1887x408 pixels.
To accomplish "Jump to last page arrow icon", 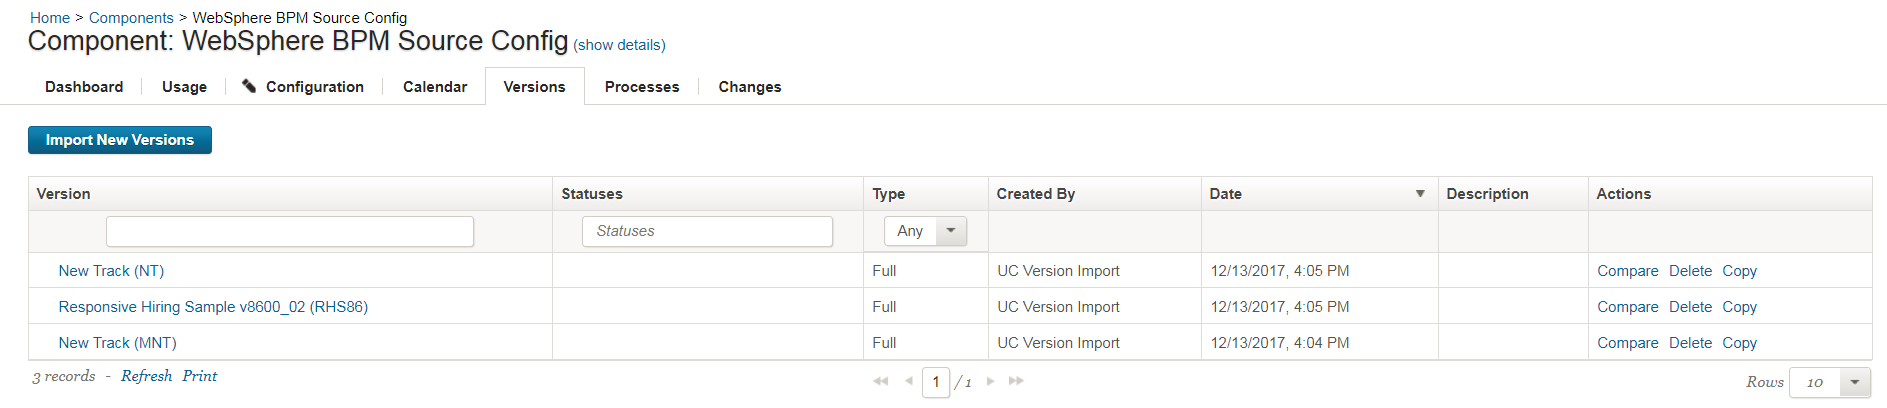I will tap(1016, 381).
